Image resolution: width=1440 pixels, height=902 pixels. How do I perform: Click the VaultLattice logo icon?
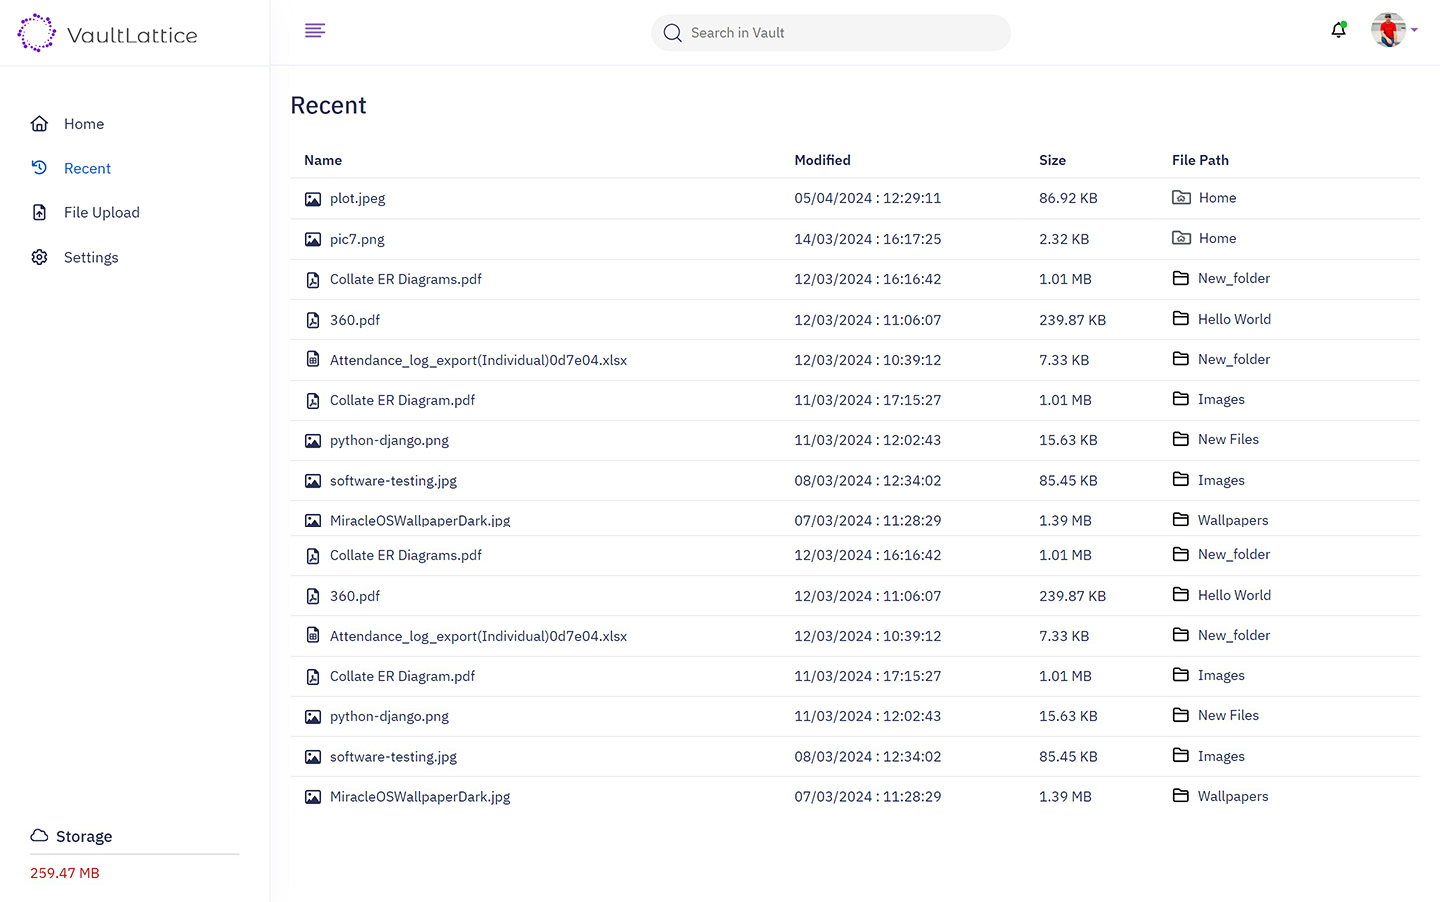37,33
